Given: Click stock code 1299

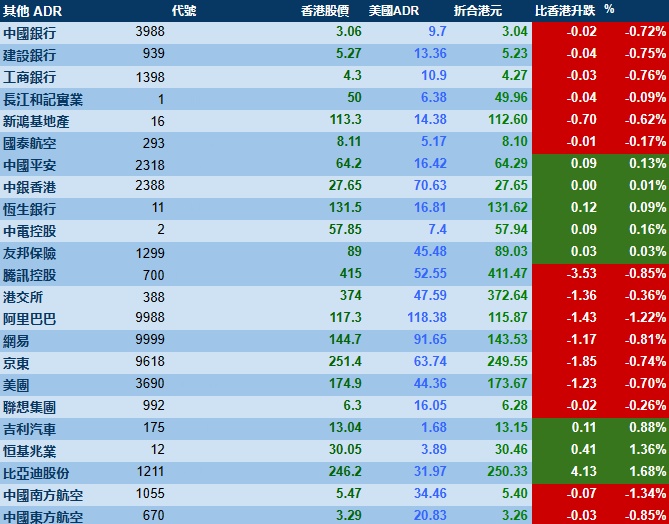Looking at the screenshot, I should [150, 253].
